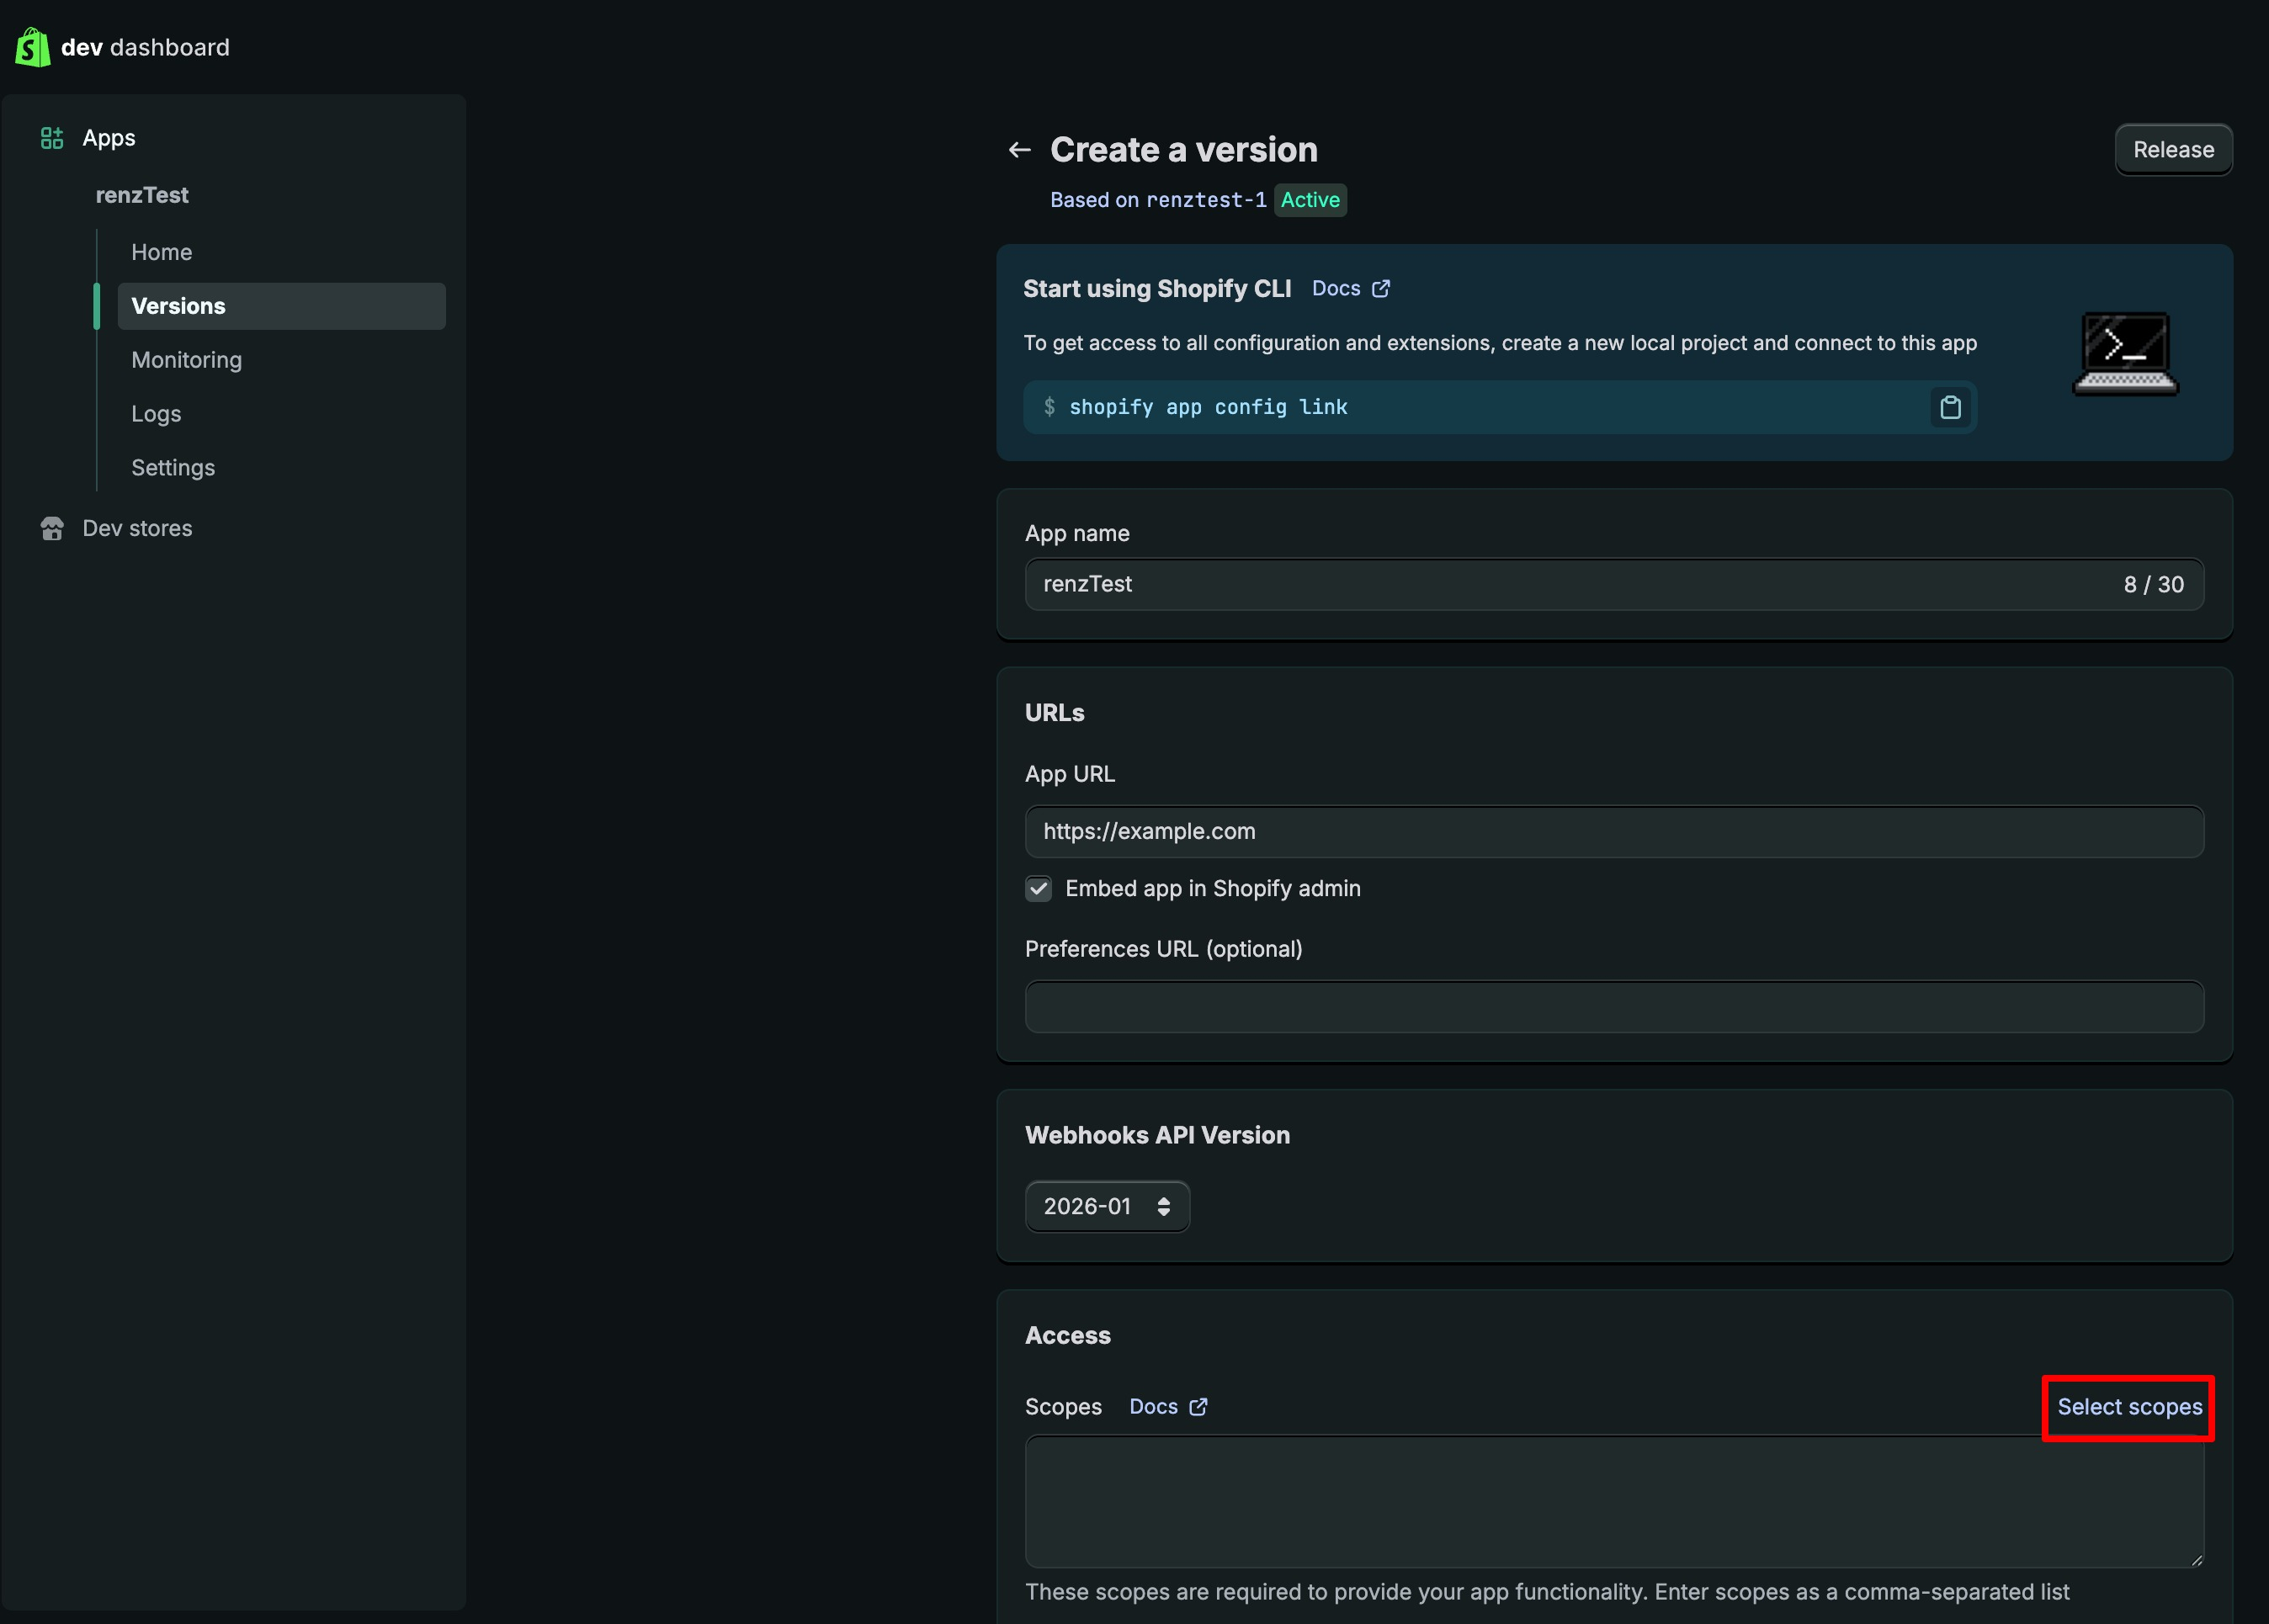This screenshot has width=2269, height=1624.
Task: Navigate to the Home sidebar item
Action: [x=161, y=252]
